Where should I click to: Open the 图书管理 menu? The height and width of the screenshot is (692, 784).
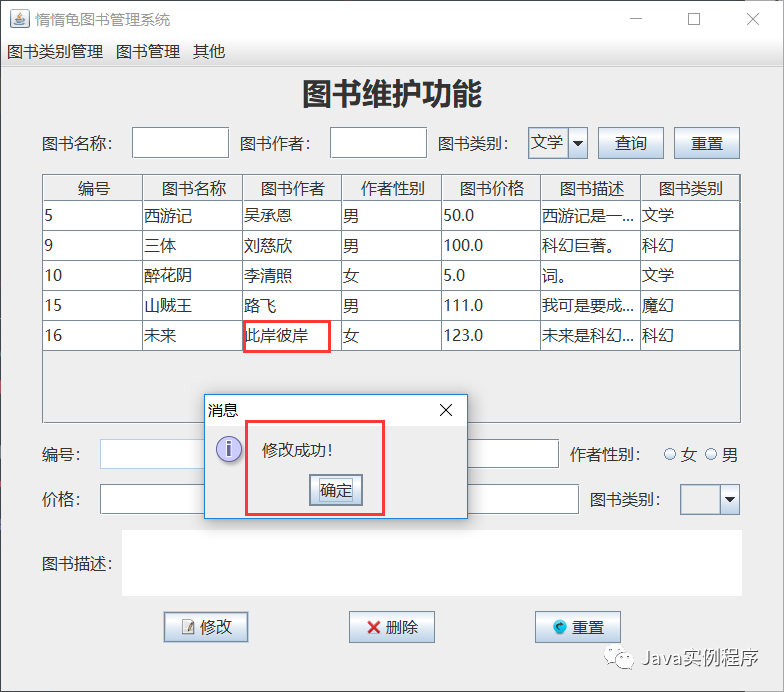pos(148,52)
